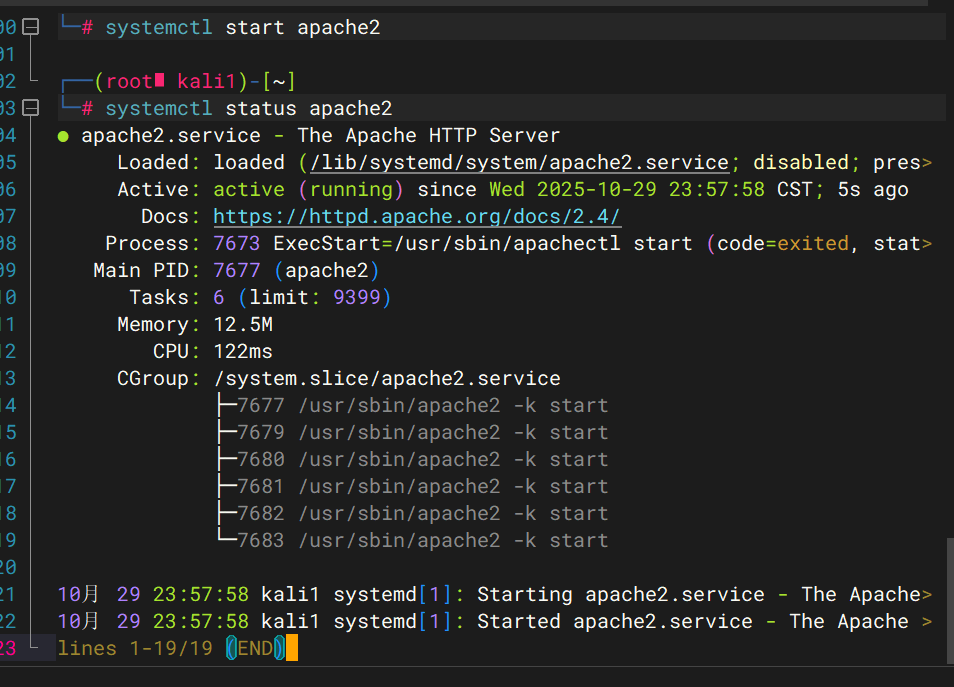Click pager status 'lines 1-19/19 (END)'
Image resolution: width=954 pixels, height=687 pixels.
171,649
